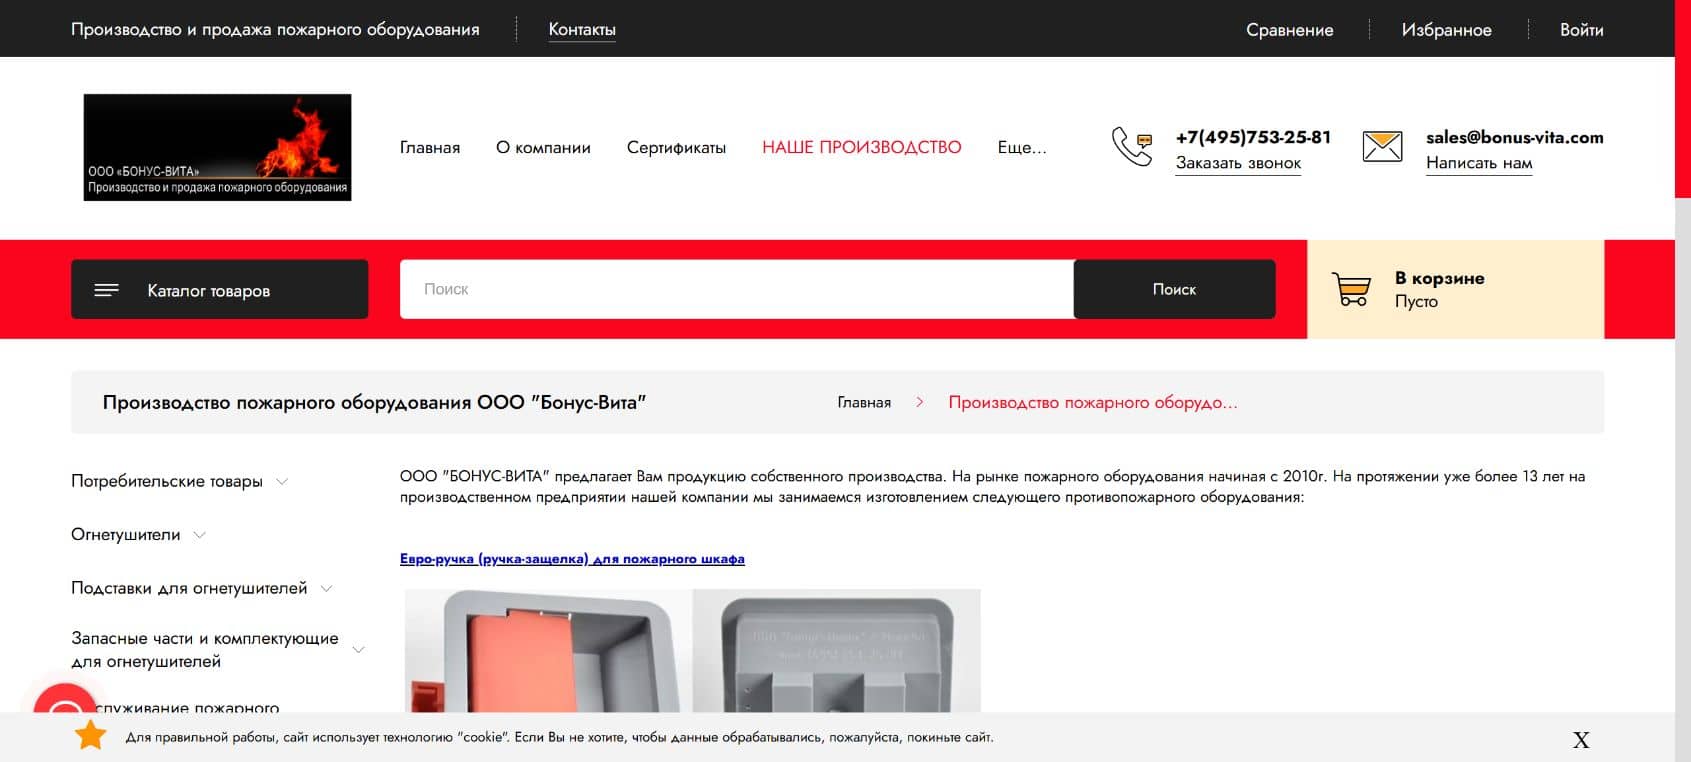The width and height of the screenshot is (1691, 762).
Task: Click the hamburger icon in Каталог товаров
Action: 106,290
